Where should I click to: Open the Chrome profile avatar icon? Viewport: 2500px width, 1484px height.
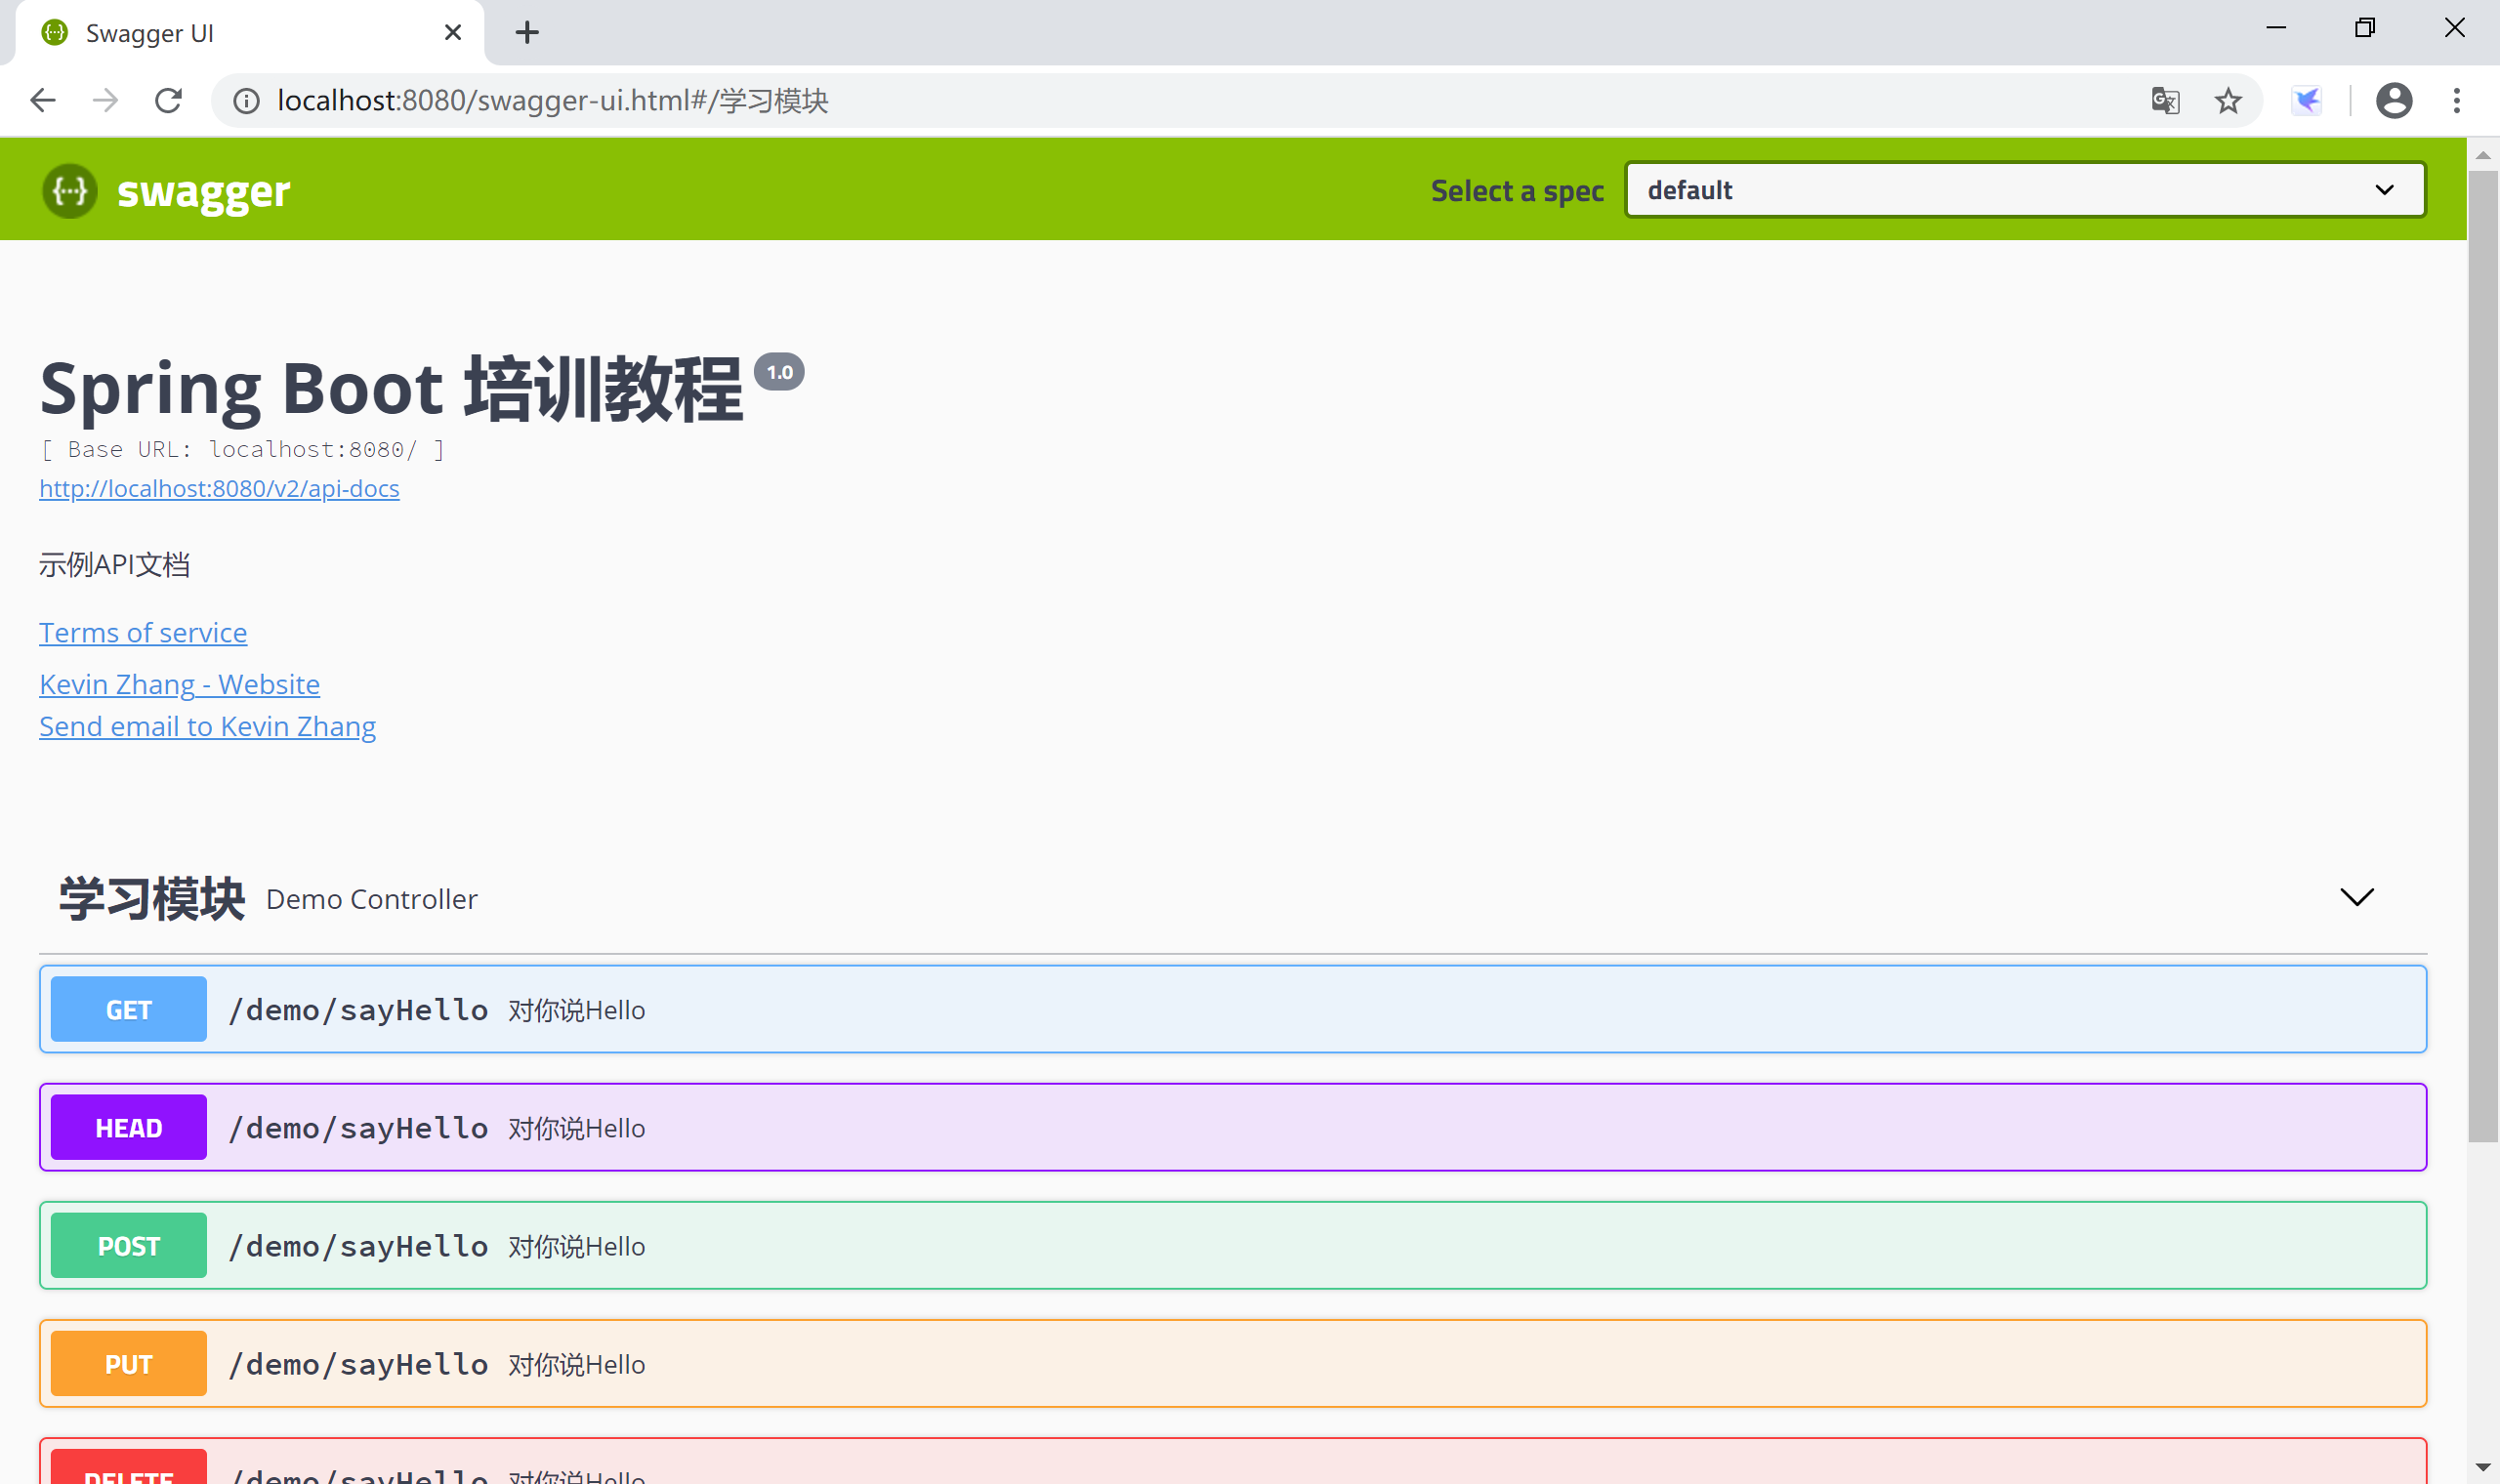coord(2394,101)
